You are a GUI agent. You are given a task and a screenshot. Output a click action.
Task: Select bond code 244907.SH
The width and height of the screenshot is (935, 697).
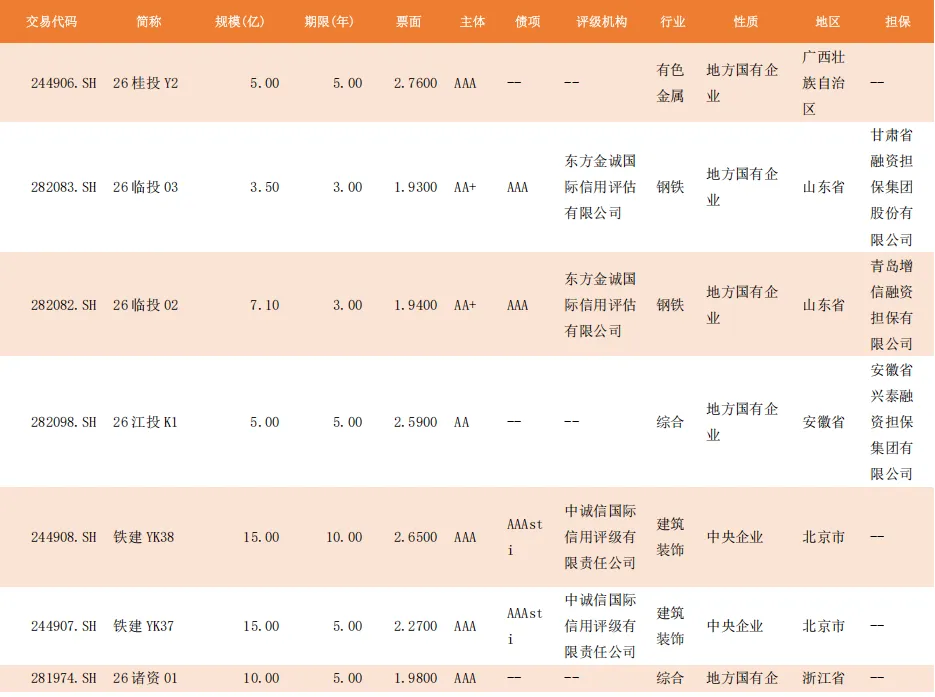click(64, 626)
